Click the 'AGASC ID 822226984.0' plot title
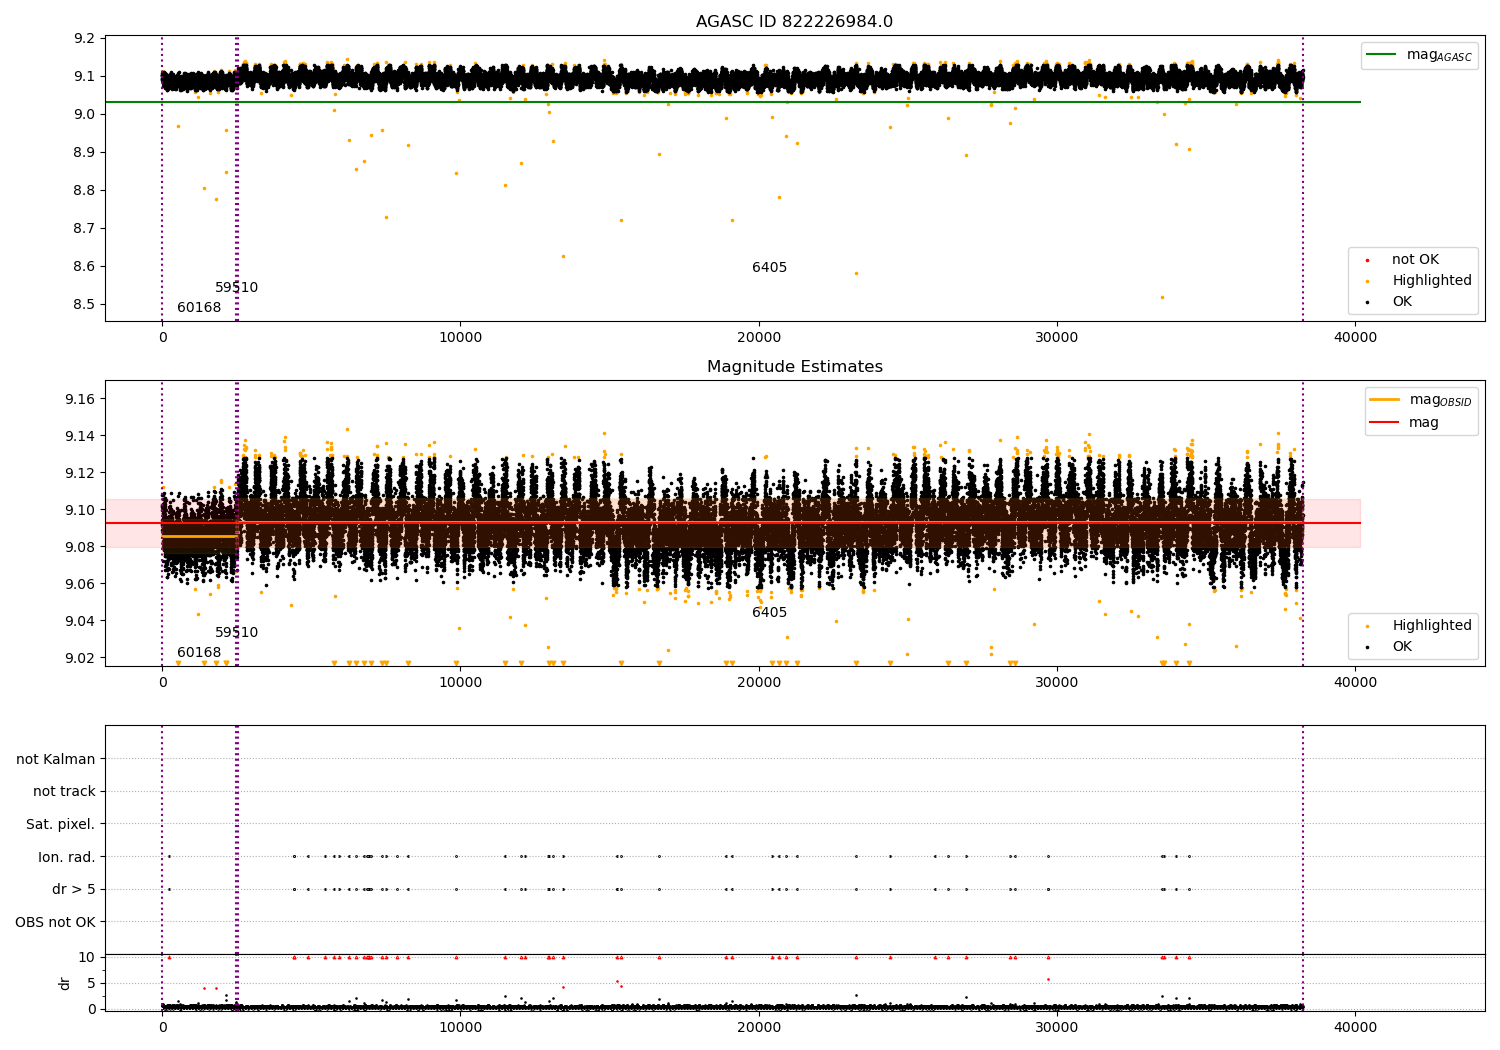The height and width of the screenshot is (1050, 1500). (x=794, y=22)
